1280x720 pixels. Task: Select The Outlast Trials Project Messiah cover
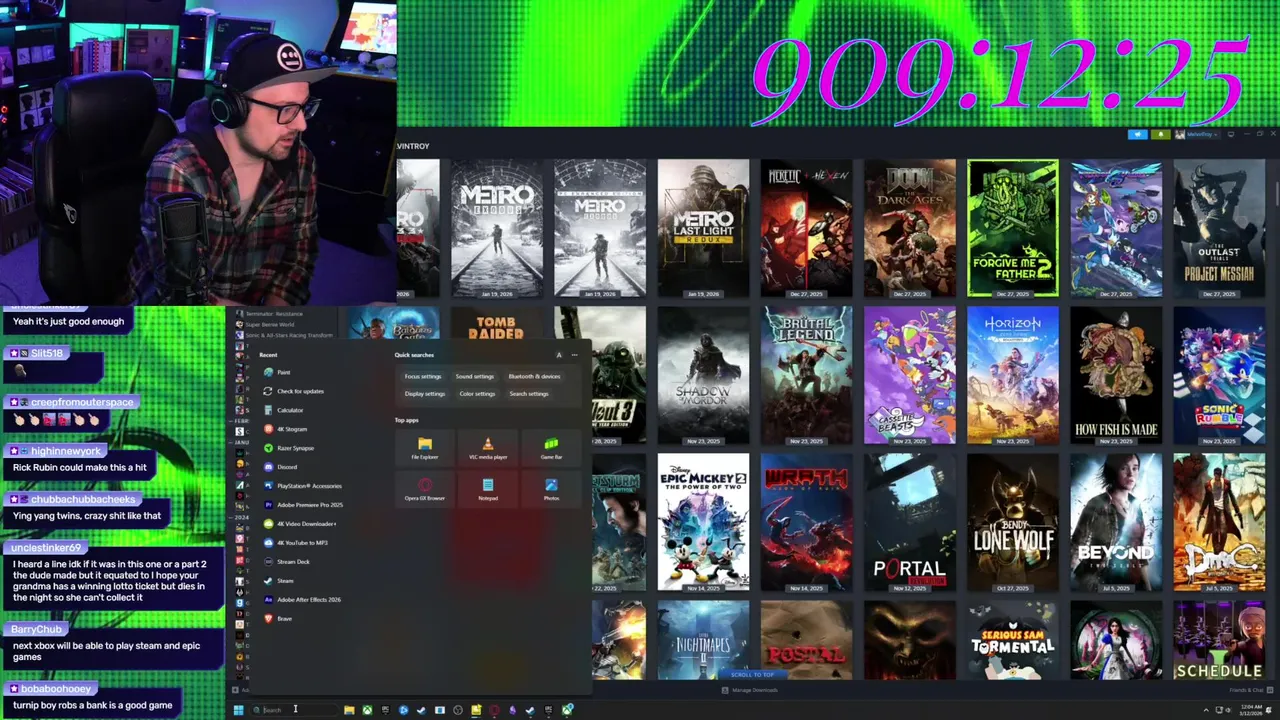tap(1219, 228)
